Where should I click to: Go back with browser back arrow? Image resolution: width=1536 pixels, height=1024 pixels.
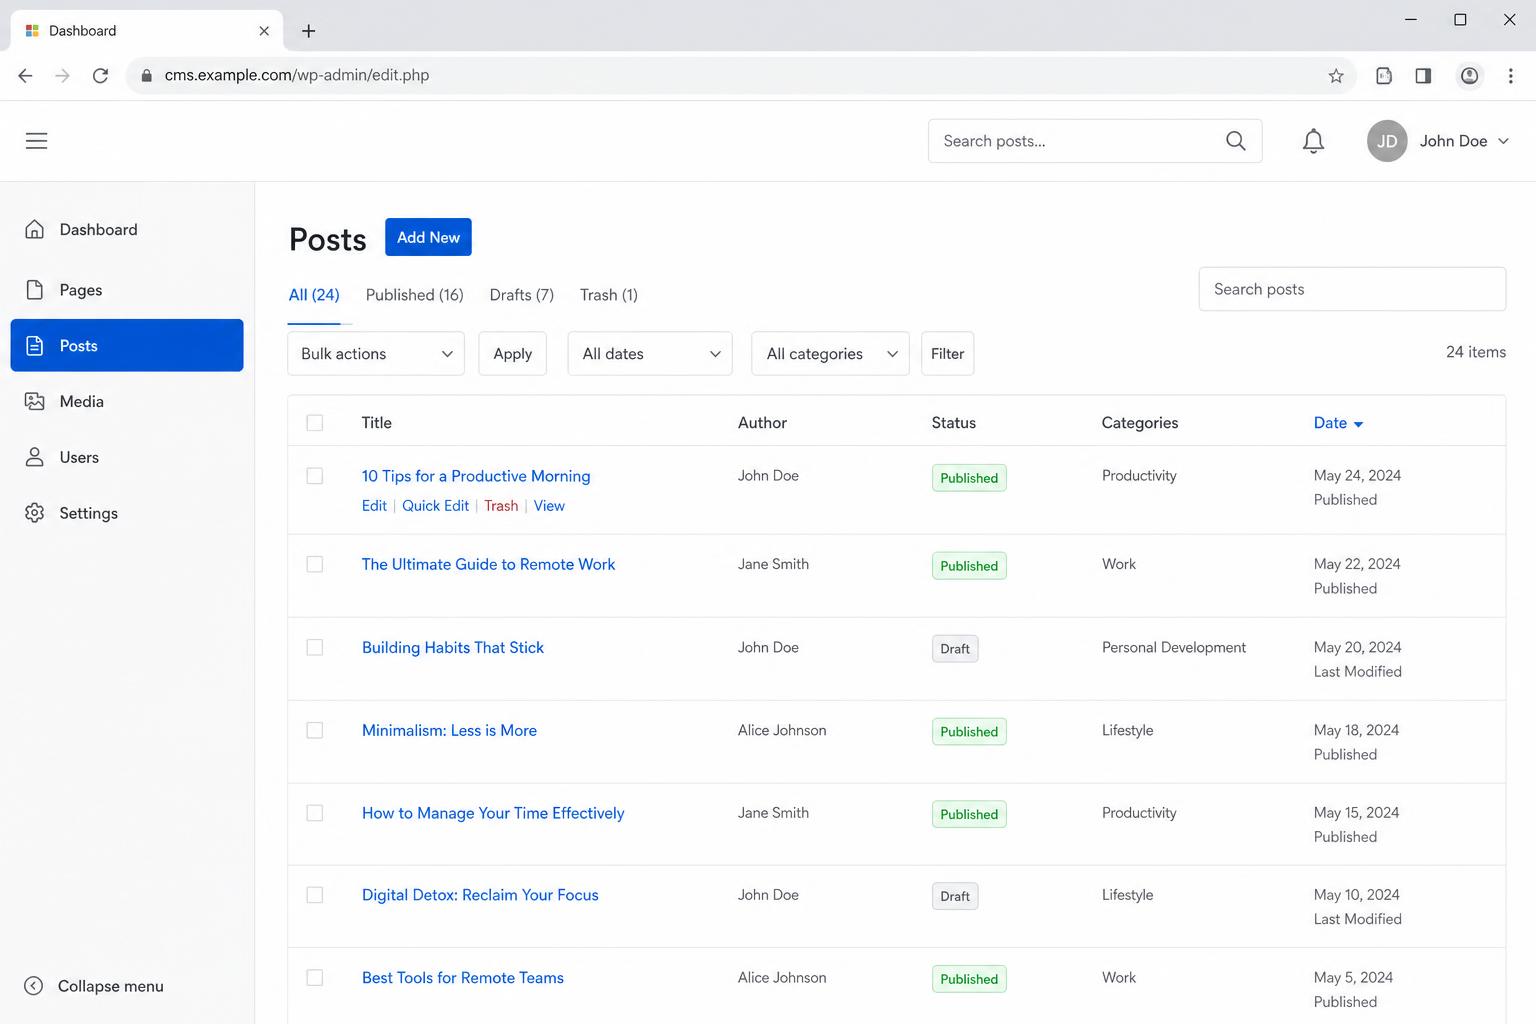(26, 75)
